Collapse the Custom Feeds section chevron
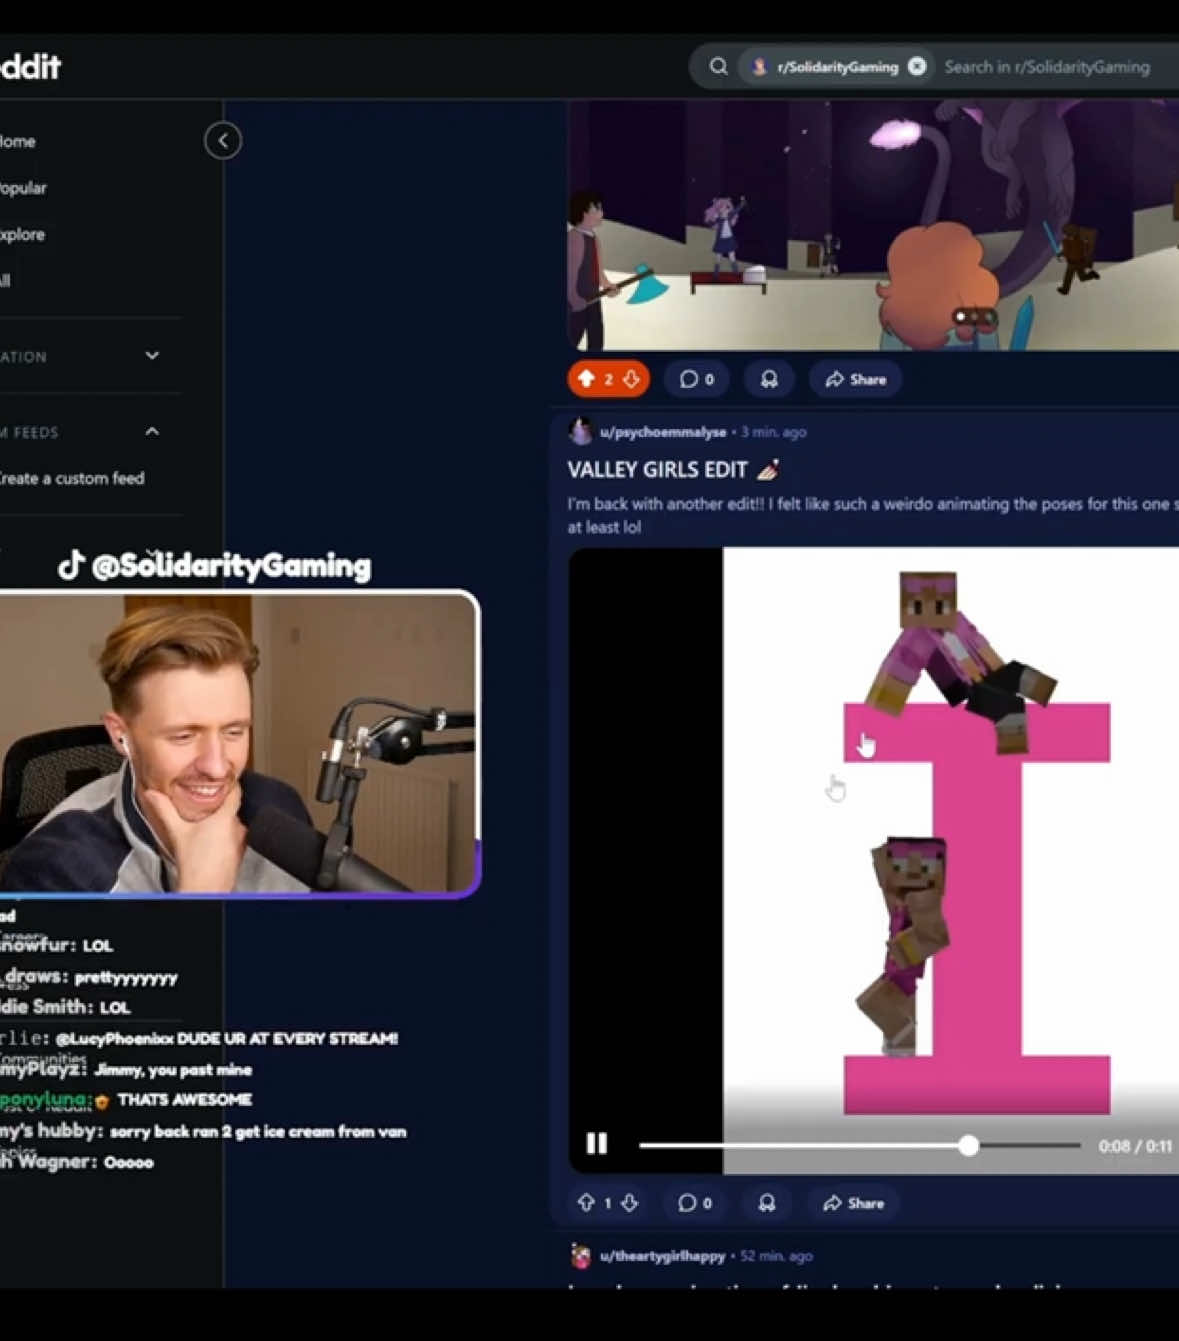1179x1341 pixels. tap(152, 432)
